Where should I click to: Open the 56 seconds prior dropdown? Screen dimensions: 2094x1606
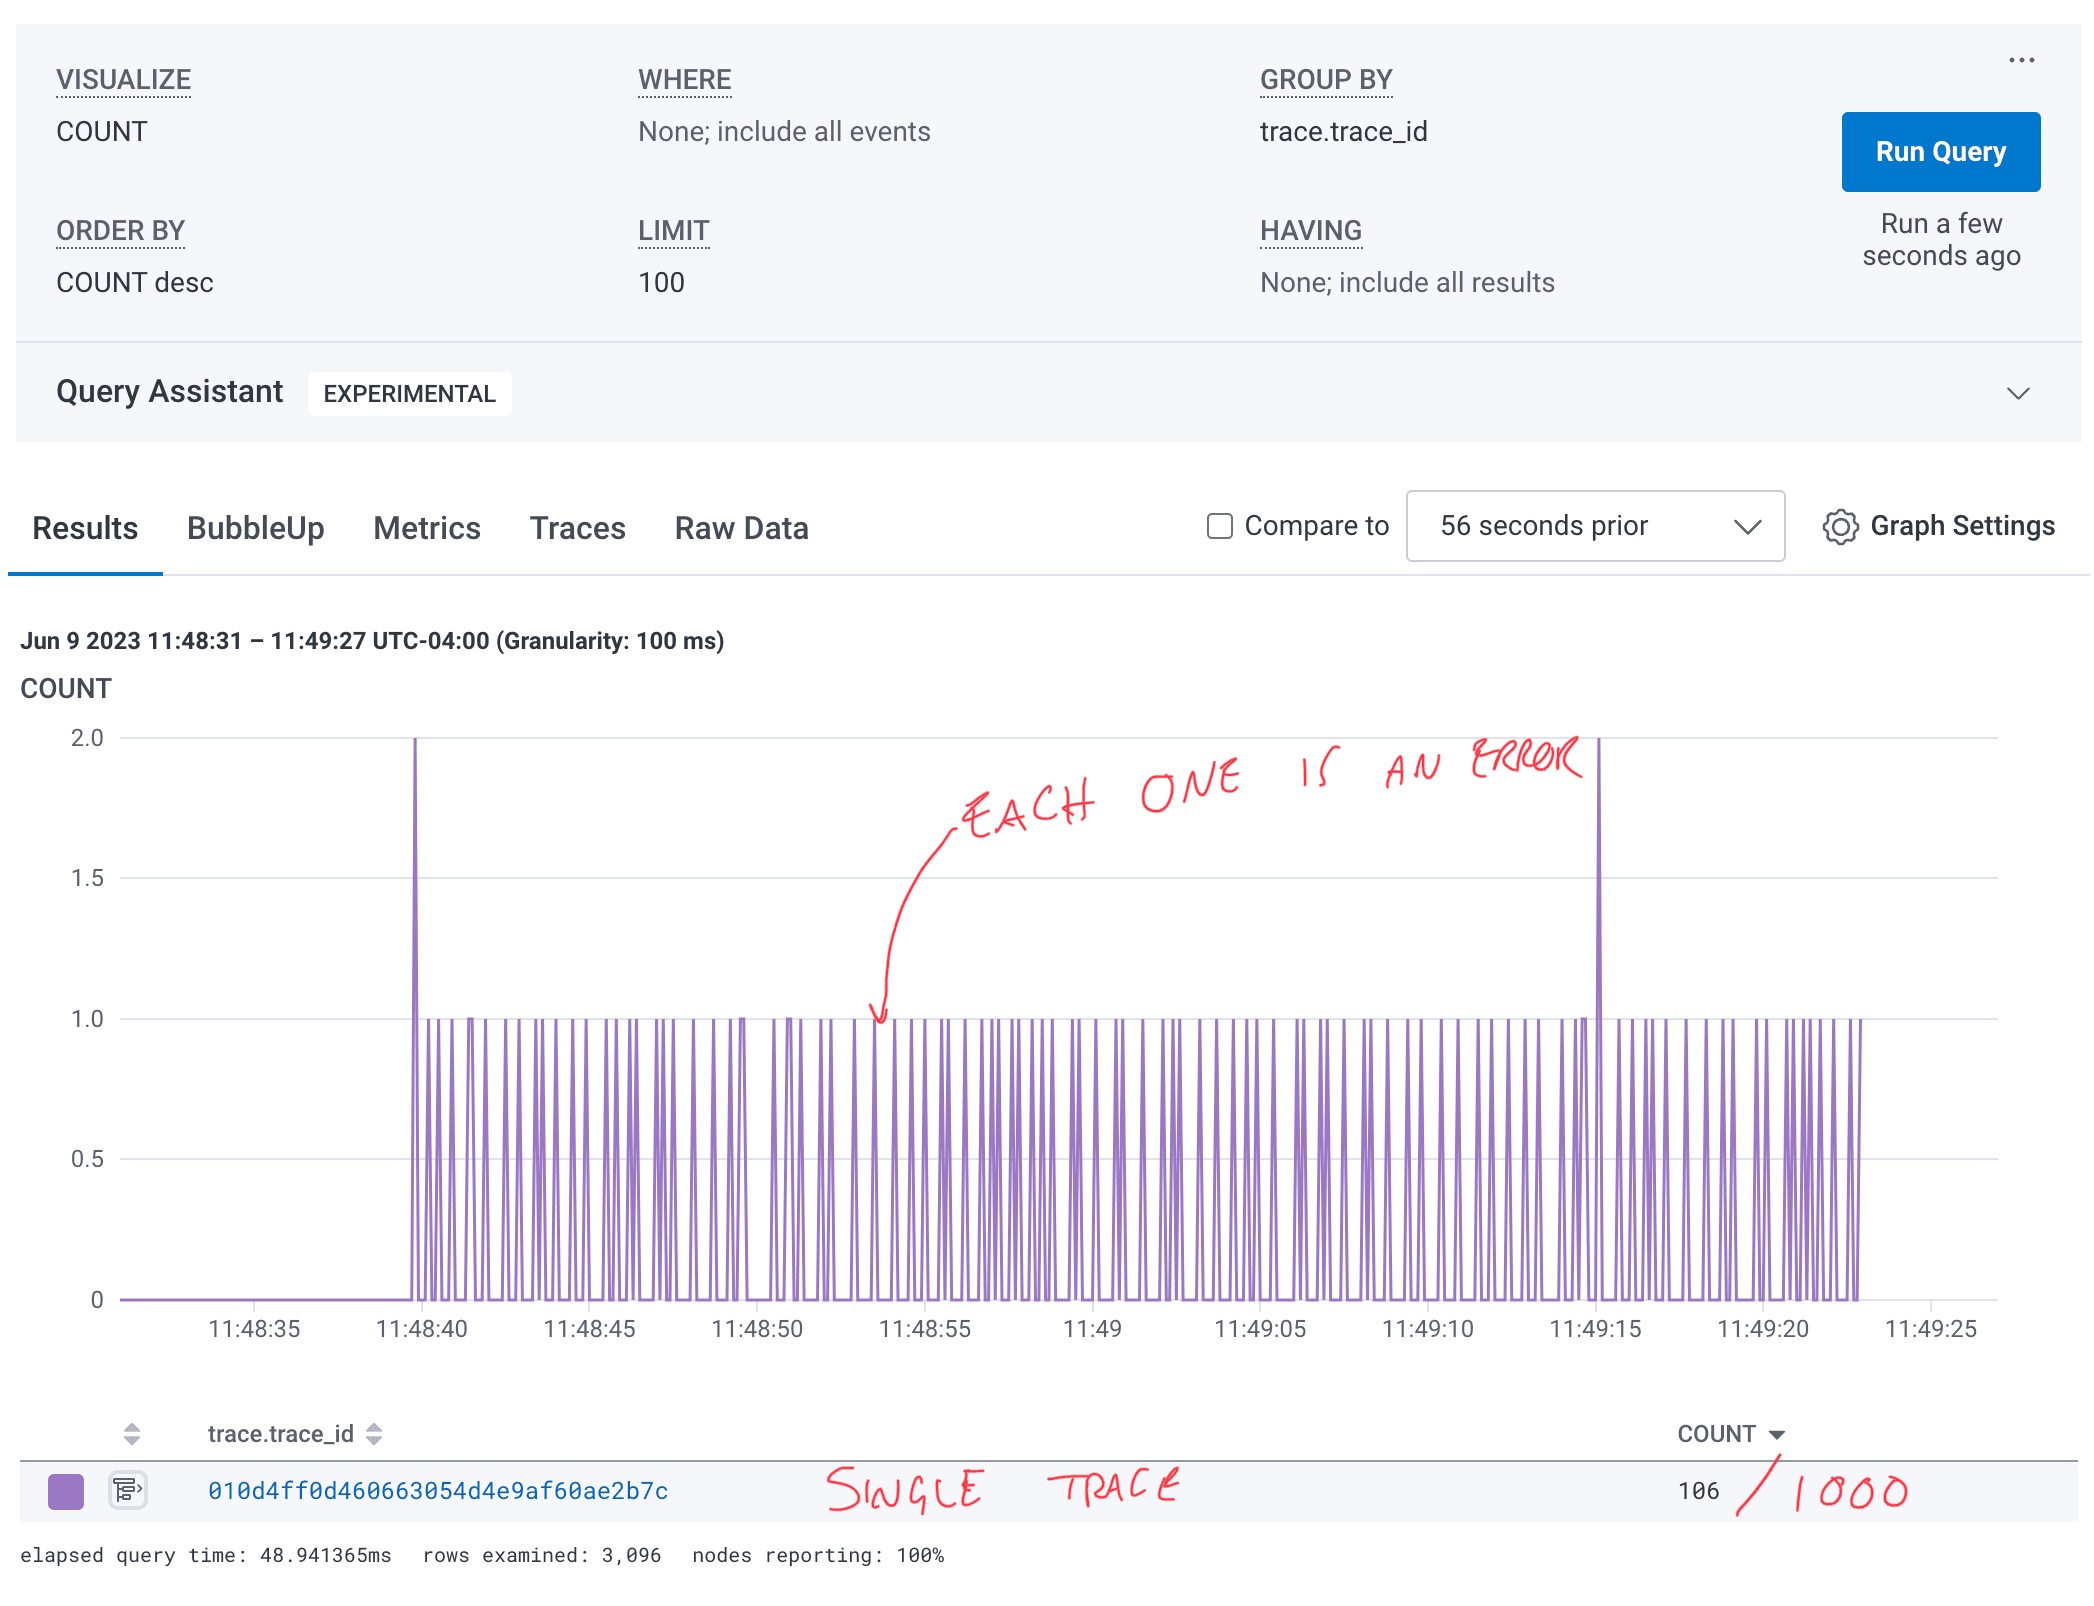pyautogui.click(x=1594, y=526)
